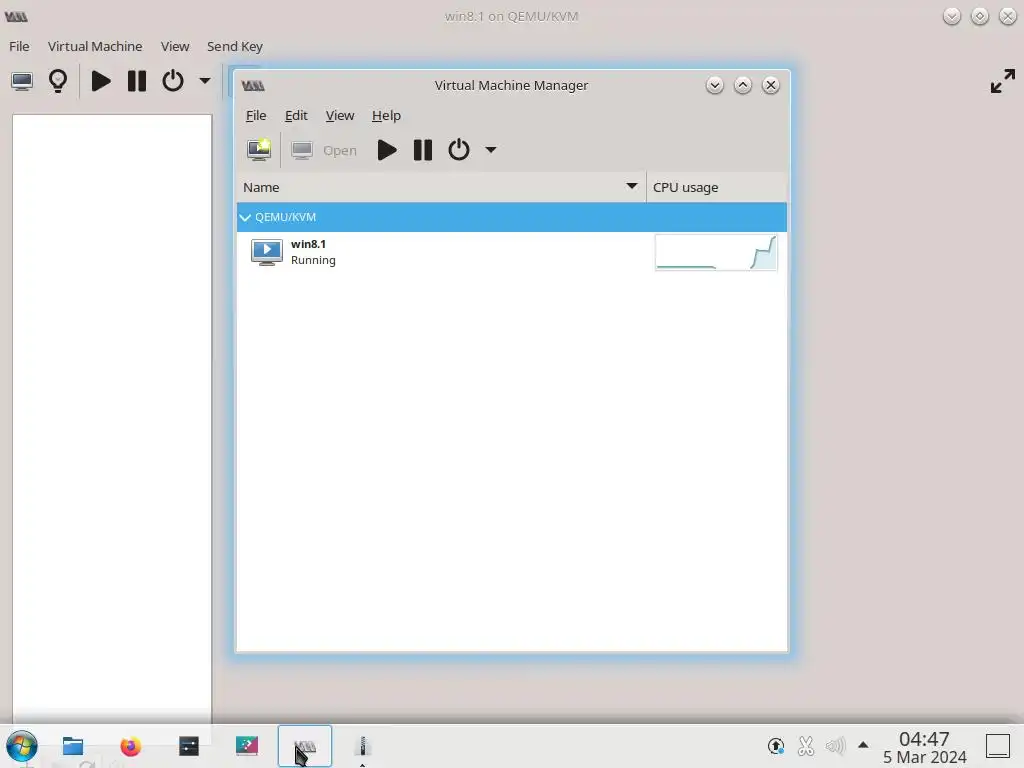Open the shutdown options dropdown in Virtual Machine Manager
This screenshot has width=1024, height=768.
pos(490,150)
